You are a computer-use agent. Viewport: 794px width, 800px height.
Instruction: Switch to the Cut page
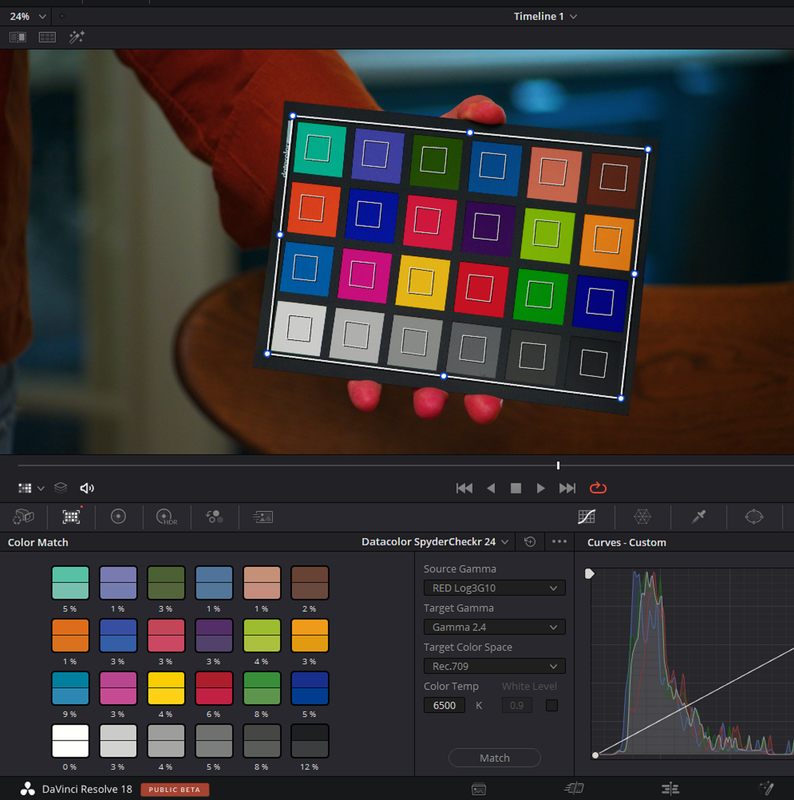click(575, 789)
